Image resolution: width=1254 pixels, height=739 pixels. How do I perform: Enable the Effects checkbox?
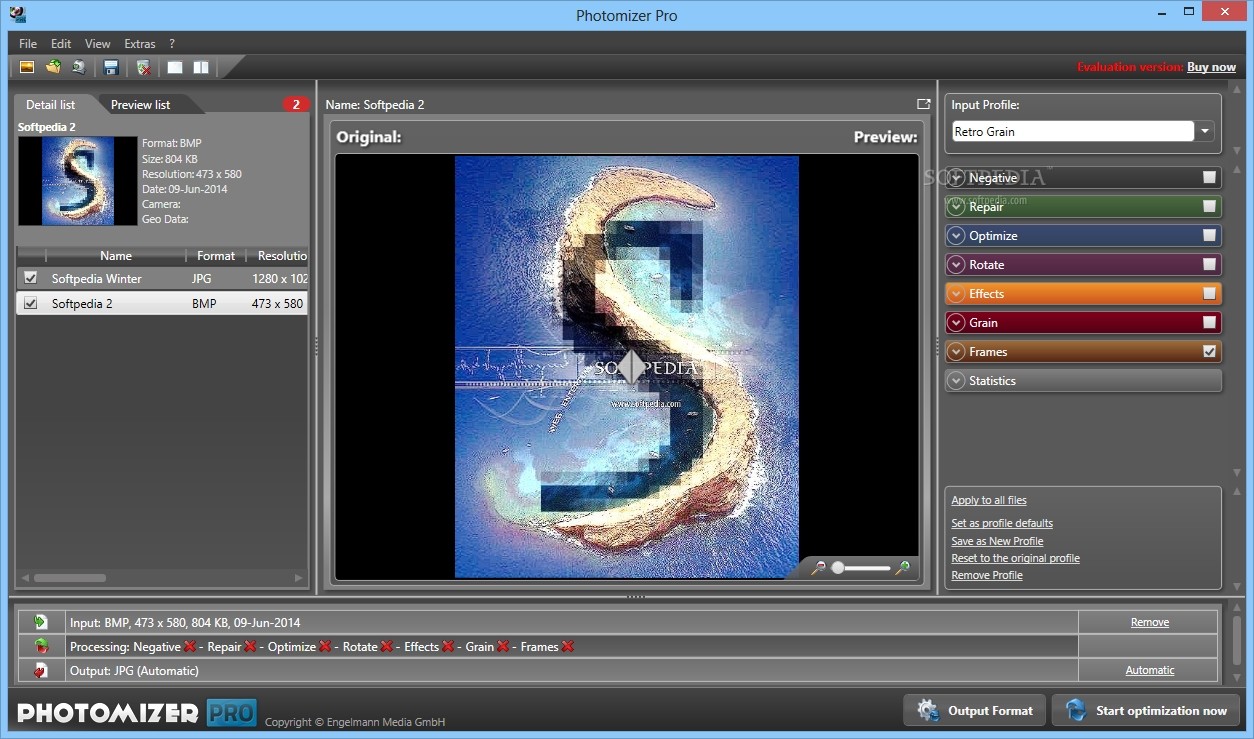coord(1210,294)
